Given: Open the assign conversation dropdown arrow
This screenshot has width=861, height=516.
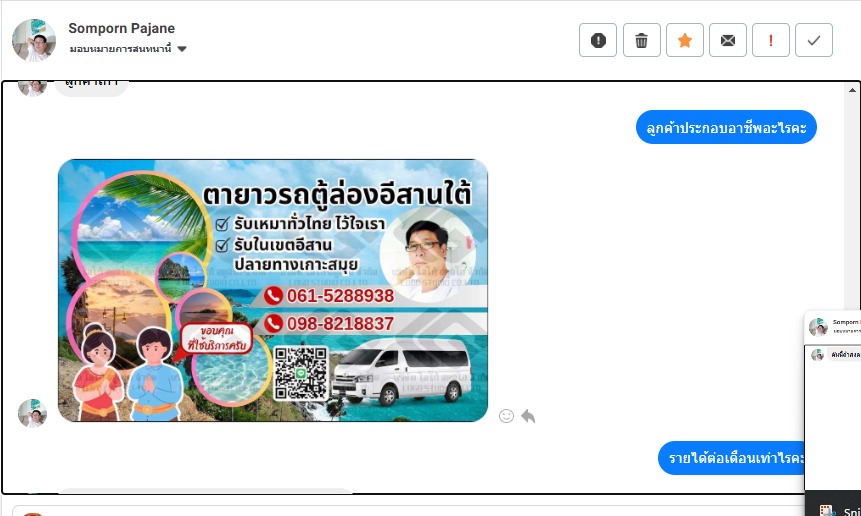Looking at the screenshot, I should [182, 49].
